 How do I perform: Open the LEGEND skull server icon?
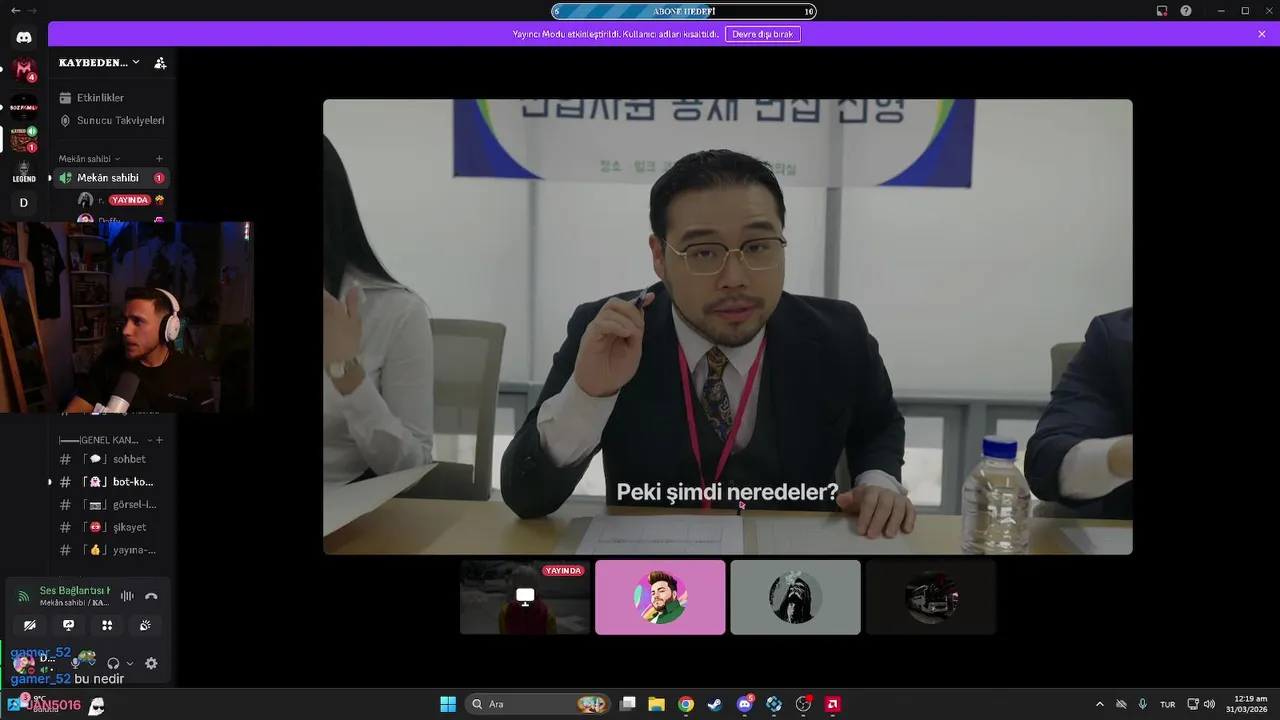[24, 172]
